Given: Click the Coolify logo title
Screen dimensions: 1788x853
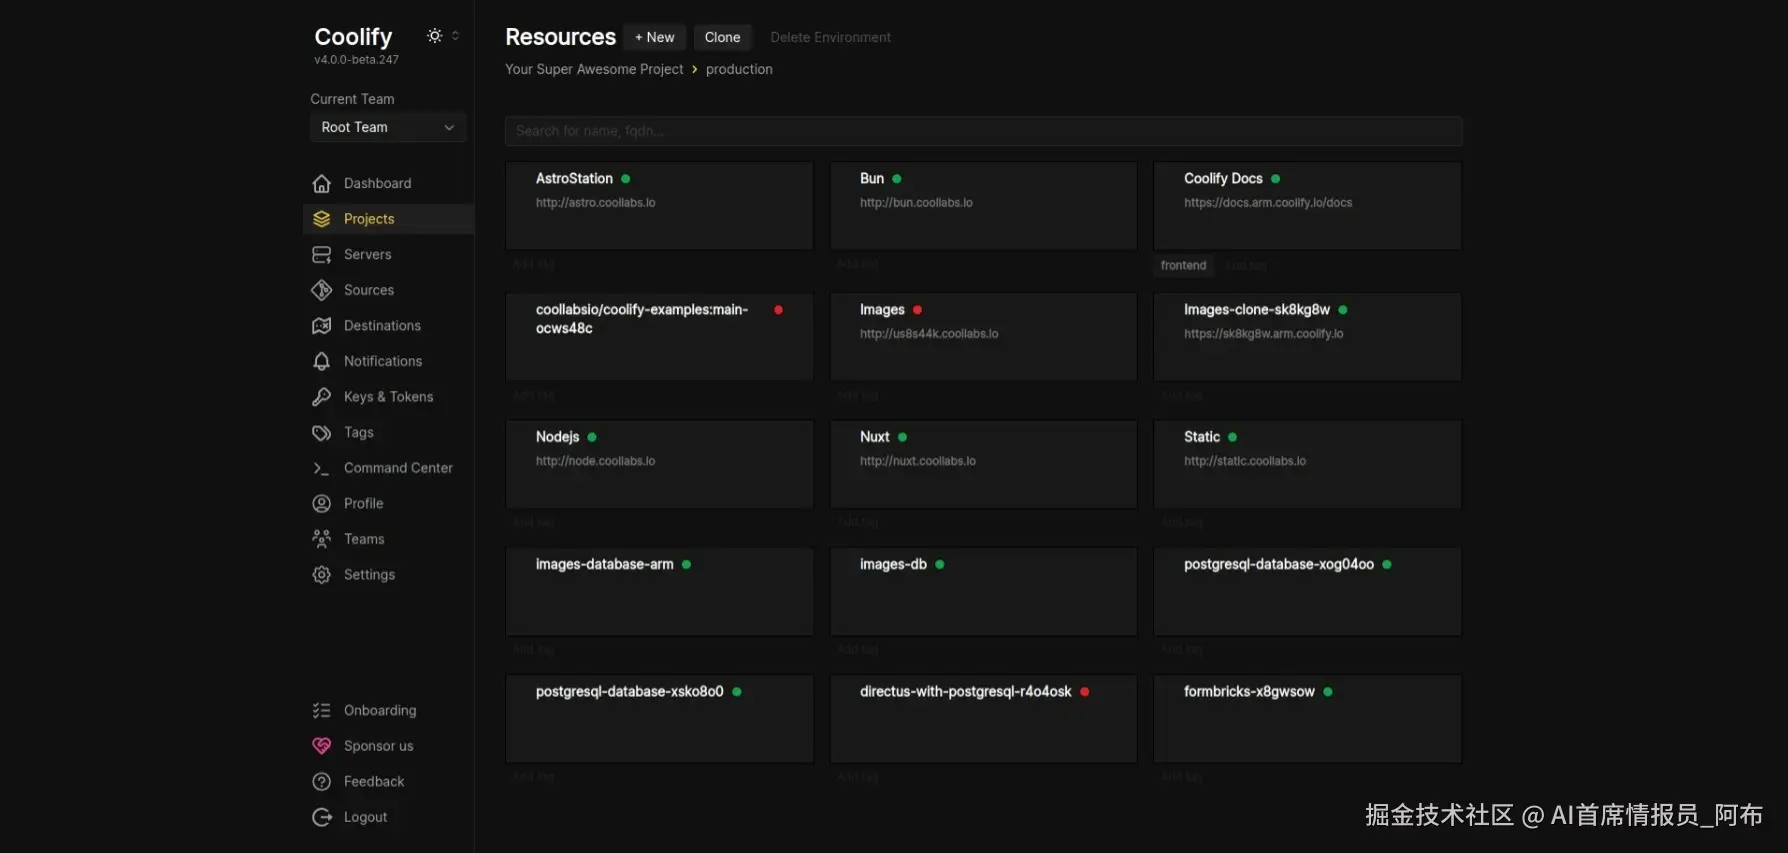Looking at the screenshot, I should 353,37.
